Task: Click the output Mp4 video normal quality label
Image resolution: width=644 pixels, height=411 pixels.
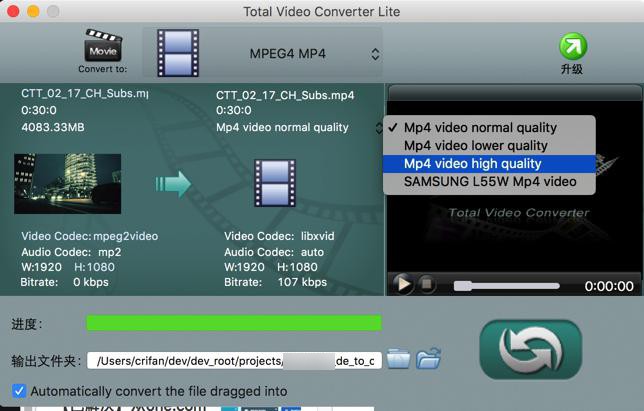Action: coord(282,128)
